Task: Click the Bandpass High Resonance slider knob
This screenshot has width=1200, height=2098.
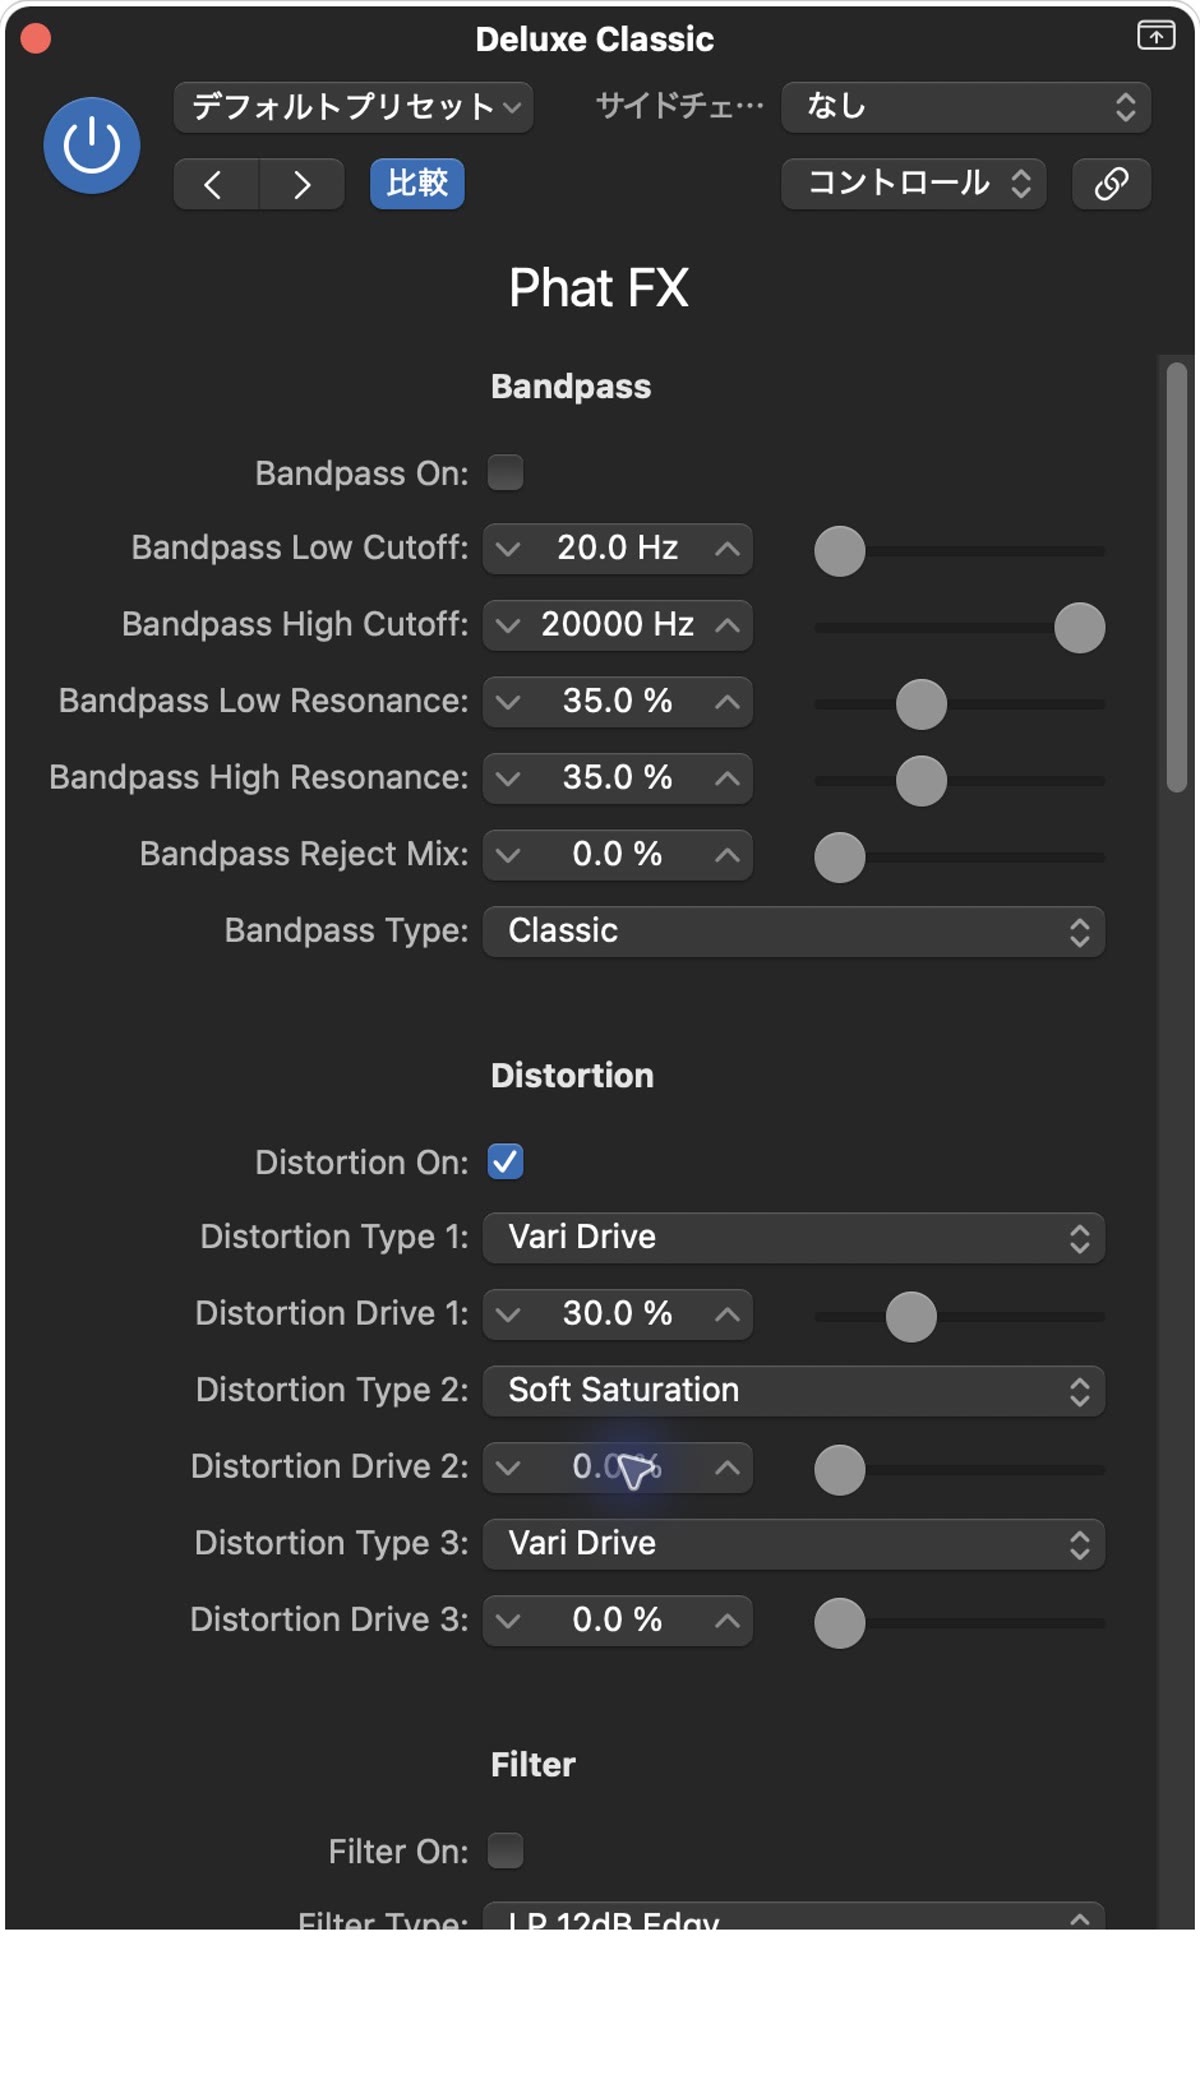Action: pos(921,781)
